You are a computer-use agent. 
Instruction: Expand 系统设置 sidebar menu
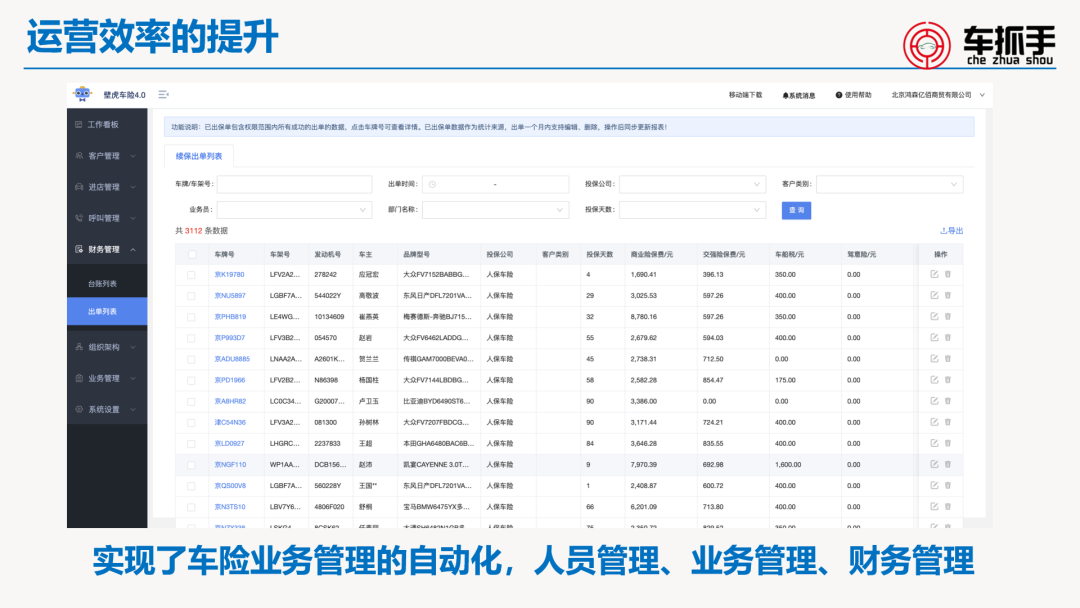[x=107, y=409]
